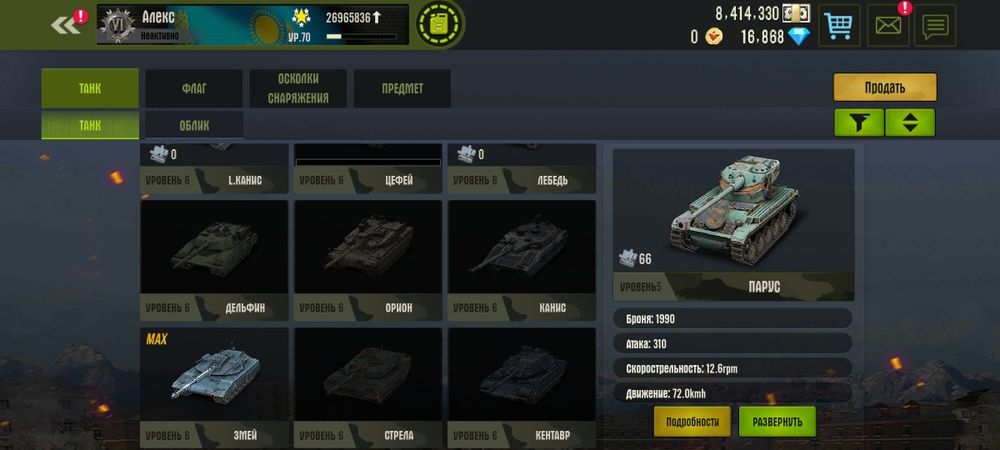The width and height of the screenshot is (1000, 450).
Task: Click the Продать sell button
Action: [x=885, y=87]
